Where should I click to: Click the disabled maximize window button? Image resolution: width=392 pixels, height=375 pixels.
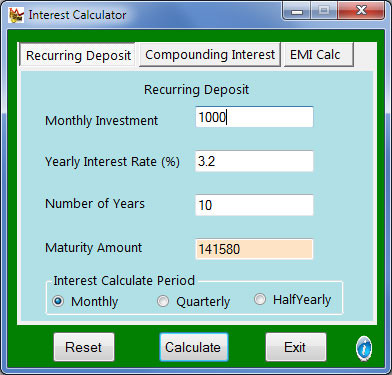pyautogui.click(x=323, y=11)
